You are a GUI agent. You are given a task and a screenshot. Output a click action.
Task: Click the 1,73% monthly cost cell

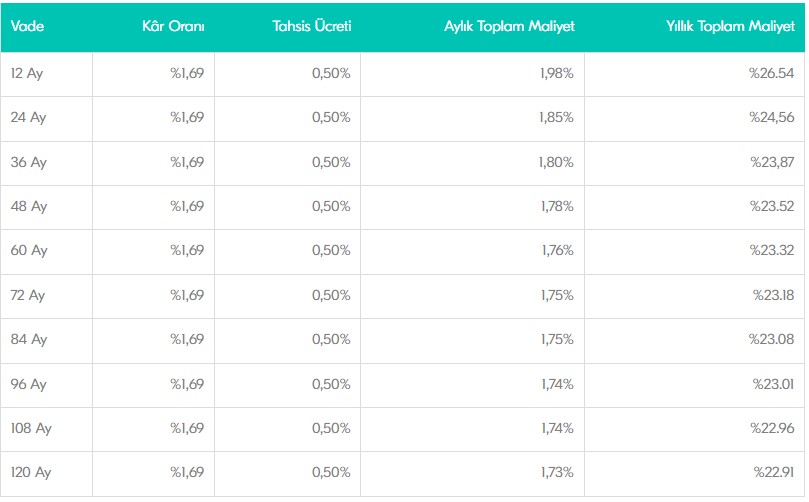(557, 472)
